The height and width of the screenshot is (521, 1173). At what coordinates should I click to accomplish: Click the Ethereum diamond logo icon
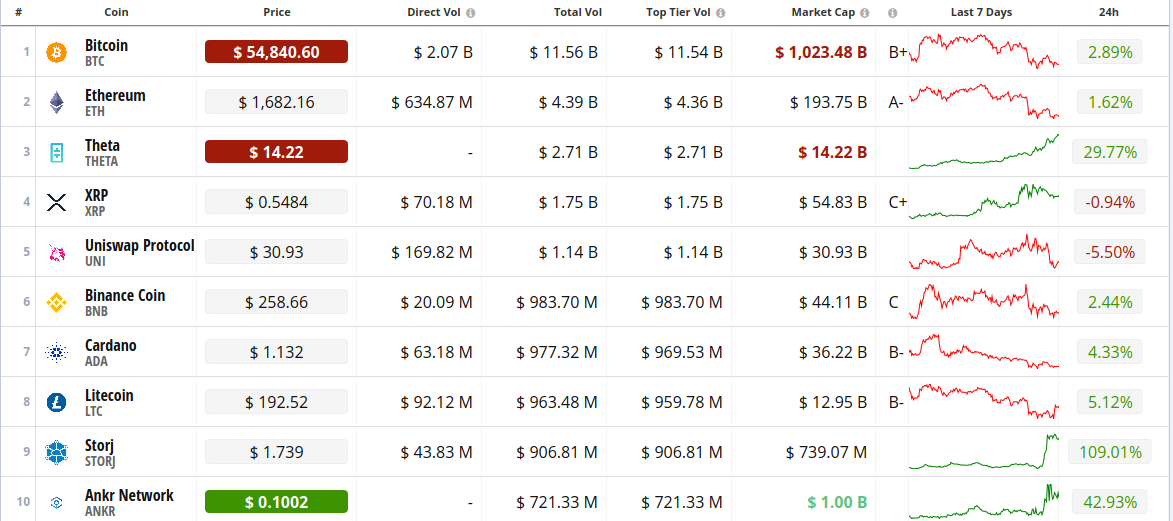click(57, 103)
